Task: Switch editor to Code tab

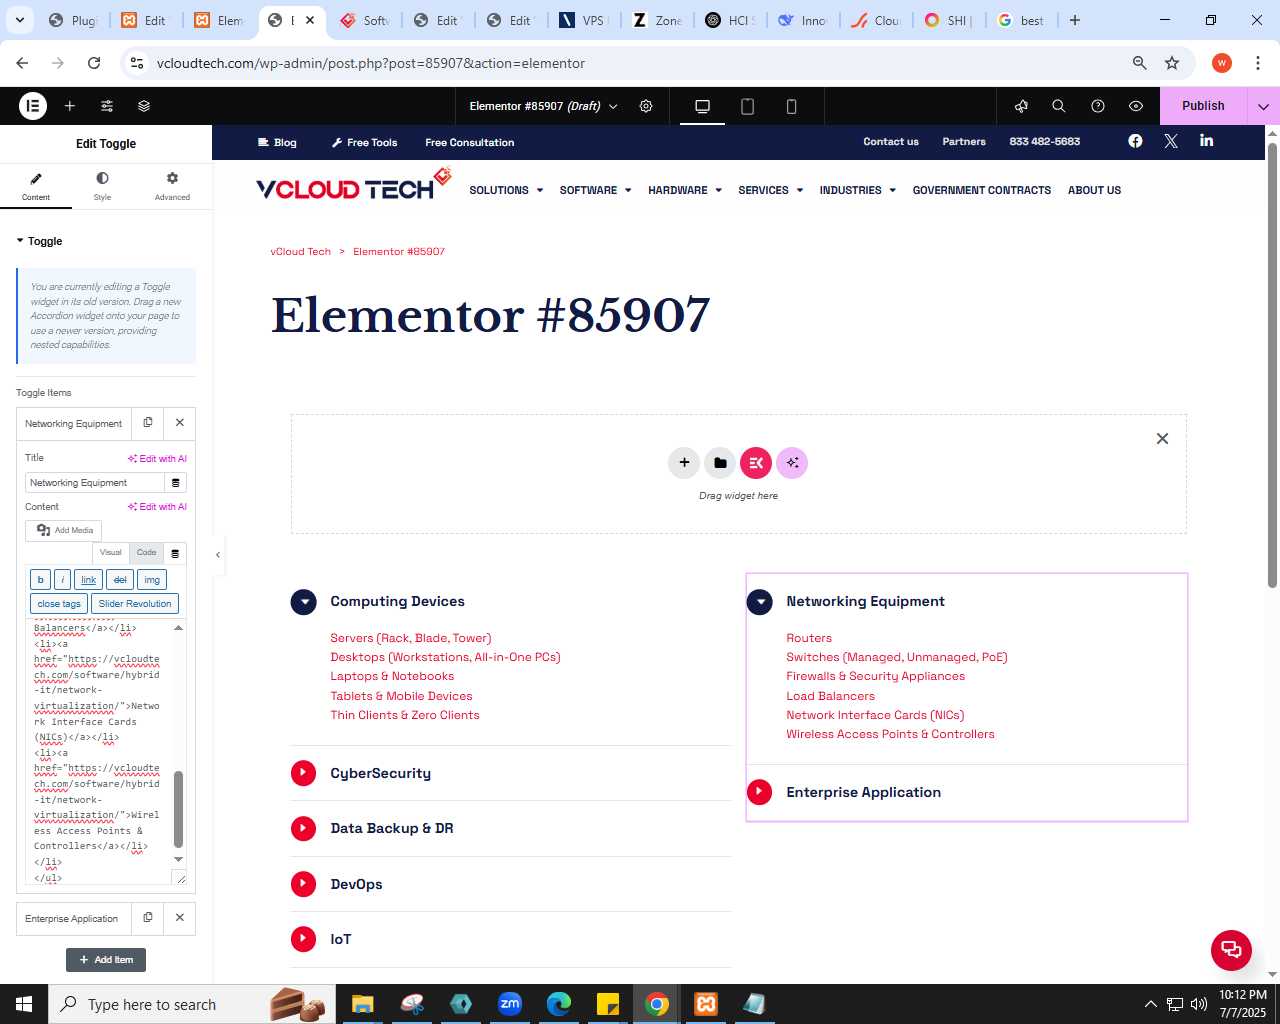Action: [x=147, y=552]
